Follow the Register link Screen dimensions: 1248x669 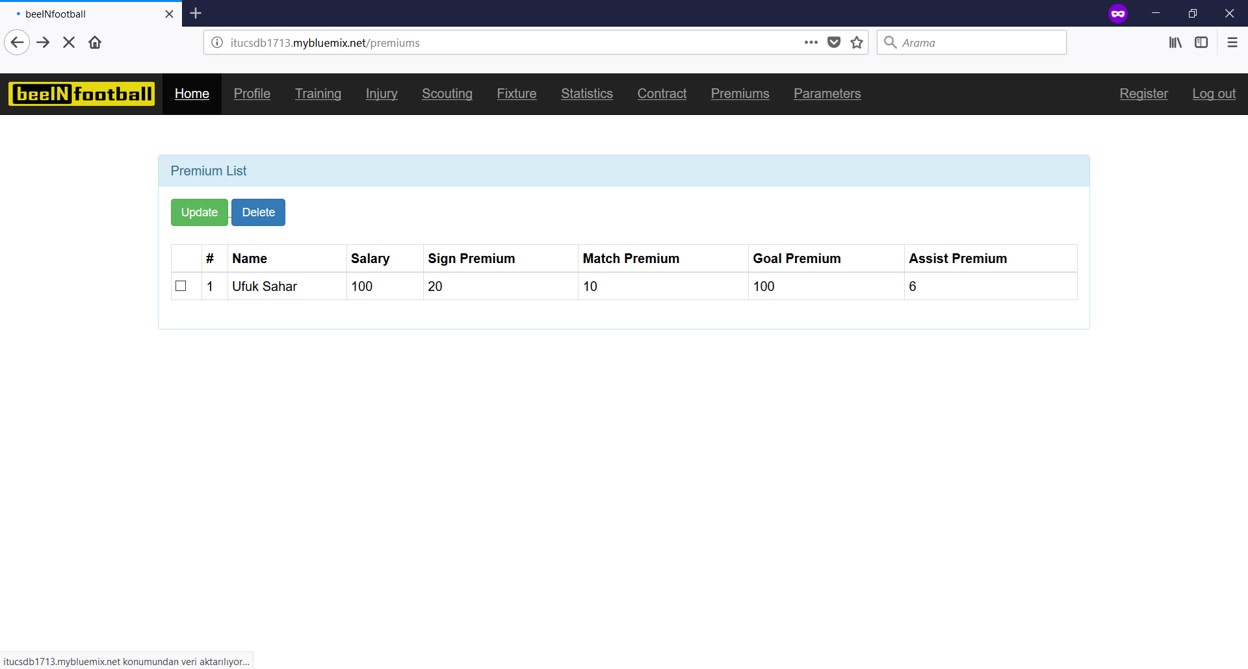click(1144, 94)
